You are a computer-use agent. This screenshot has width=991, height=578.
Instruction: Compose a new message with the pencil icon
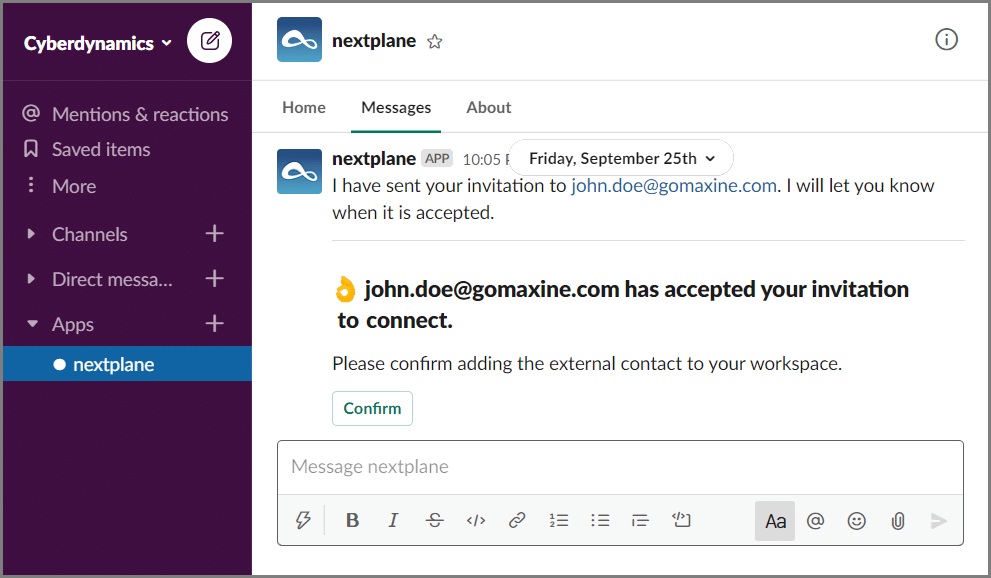pos(210,40)
